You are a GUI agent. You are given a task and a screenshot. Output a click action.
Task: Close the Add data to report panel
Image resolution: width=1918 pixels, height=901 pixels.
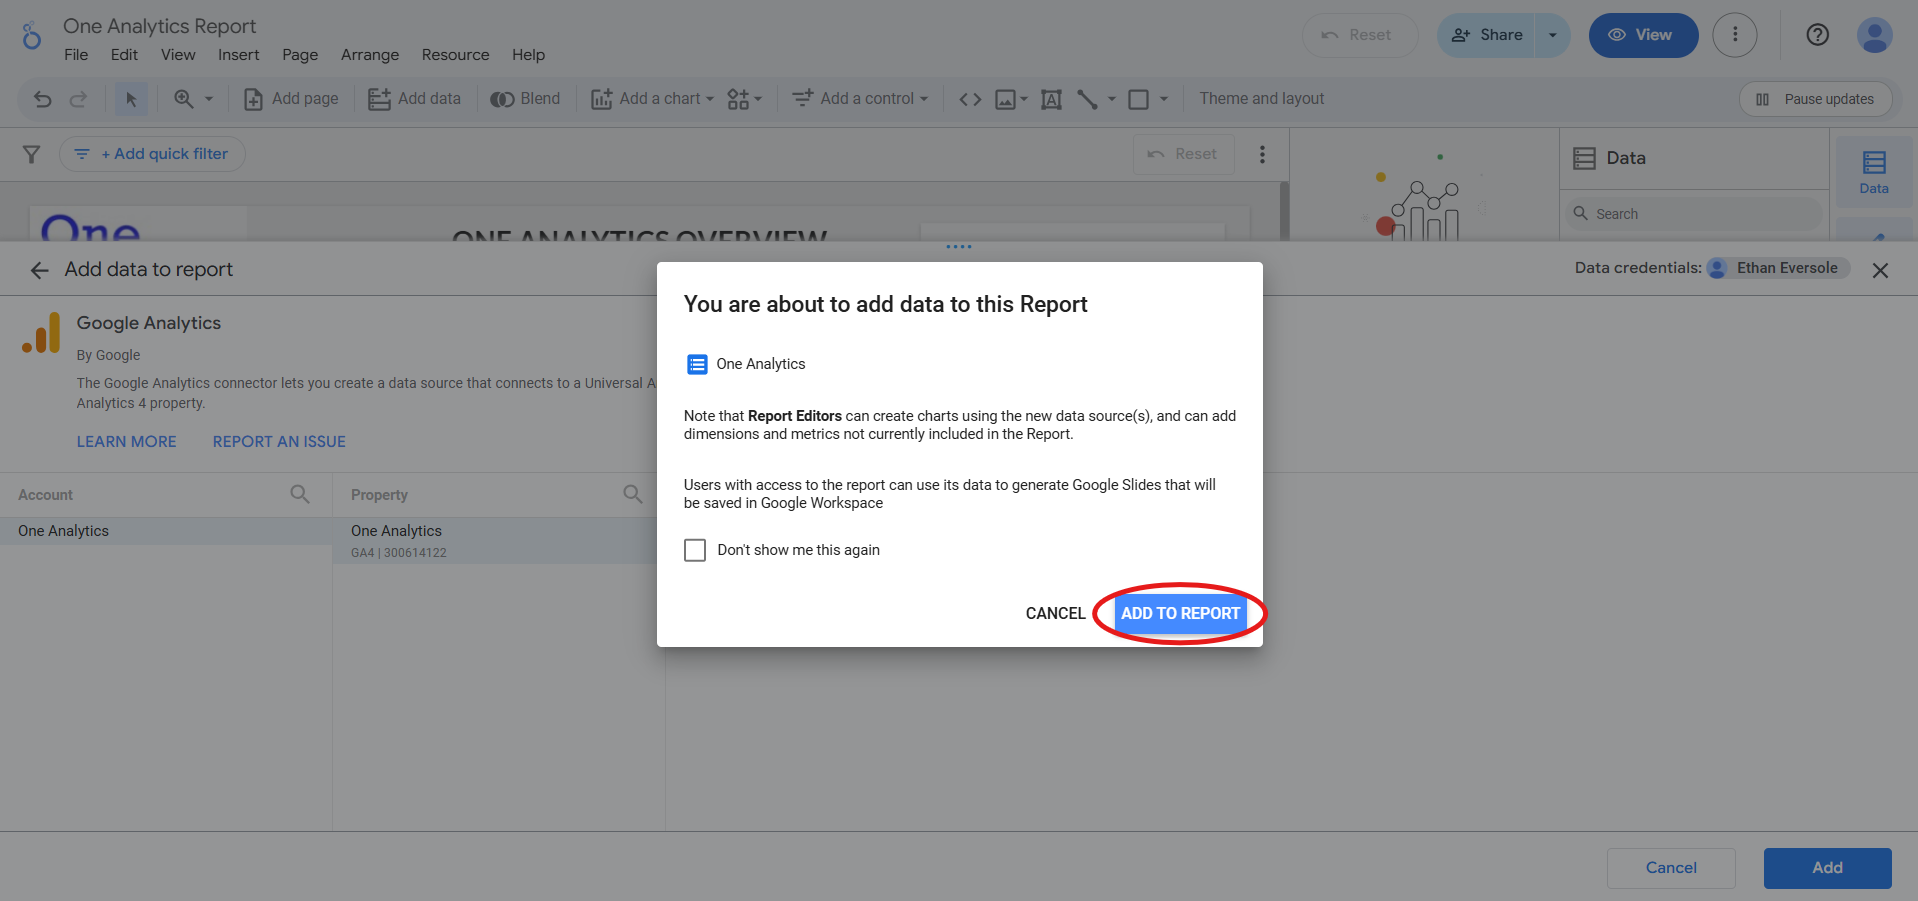pos(1880,270)
